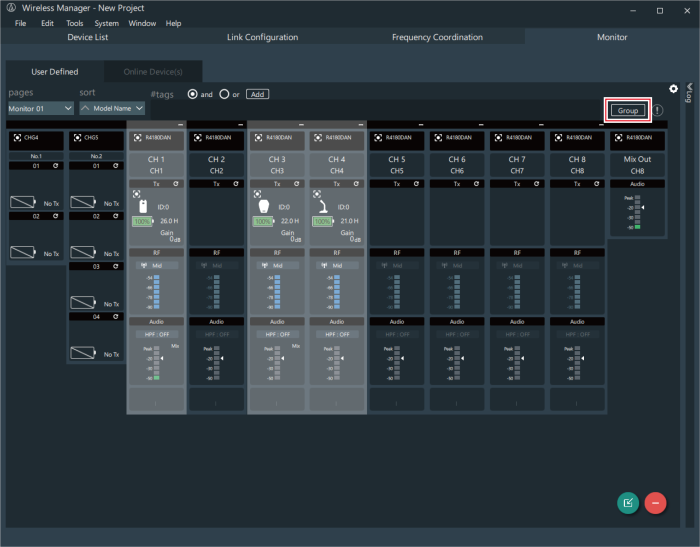Expand the Log side panel

tap(689, 92)
